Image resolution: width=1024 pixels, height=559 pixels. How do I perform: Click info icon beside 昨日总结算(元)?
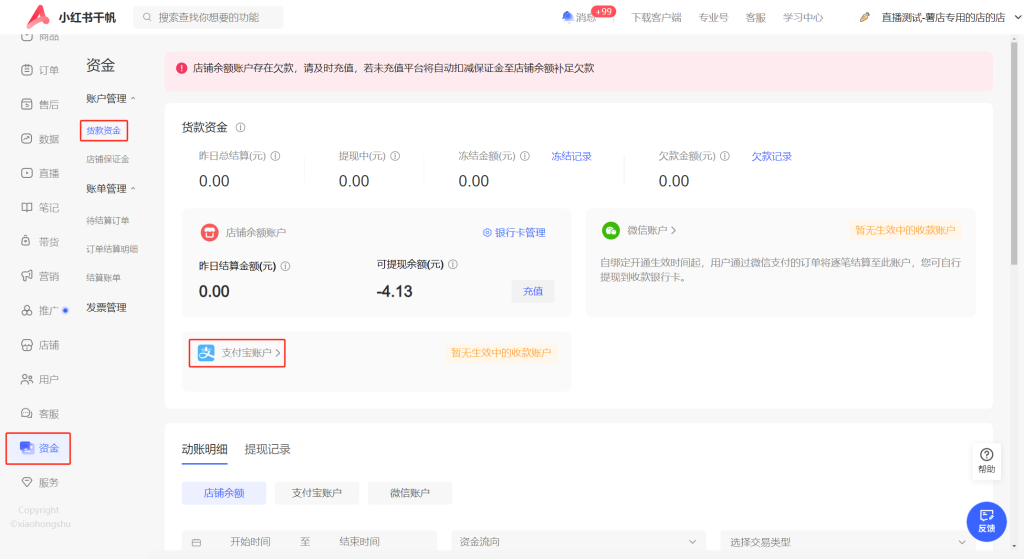(x=276, y=156)
